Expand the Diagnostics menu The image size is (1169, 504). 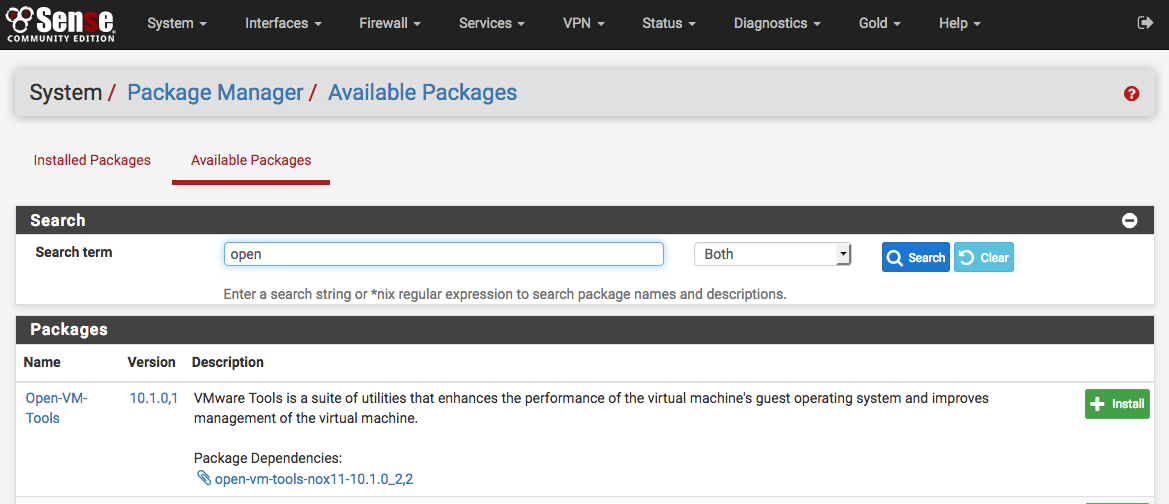click(776, 23)
